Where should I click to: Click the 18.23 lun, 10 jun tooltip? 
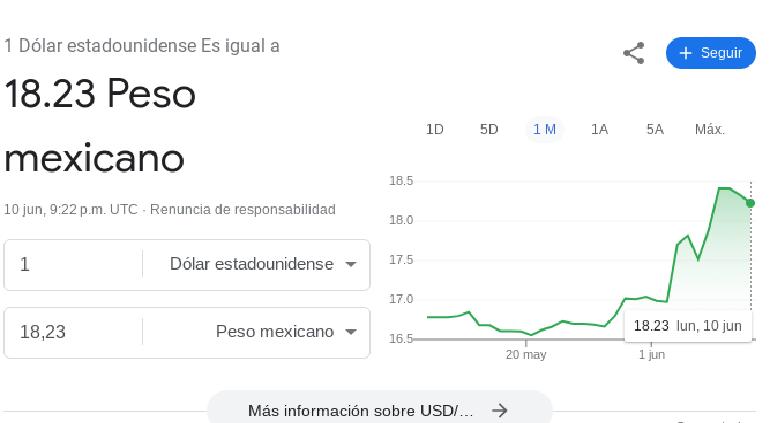[688, 326]
